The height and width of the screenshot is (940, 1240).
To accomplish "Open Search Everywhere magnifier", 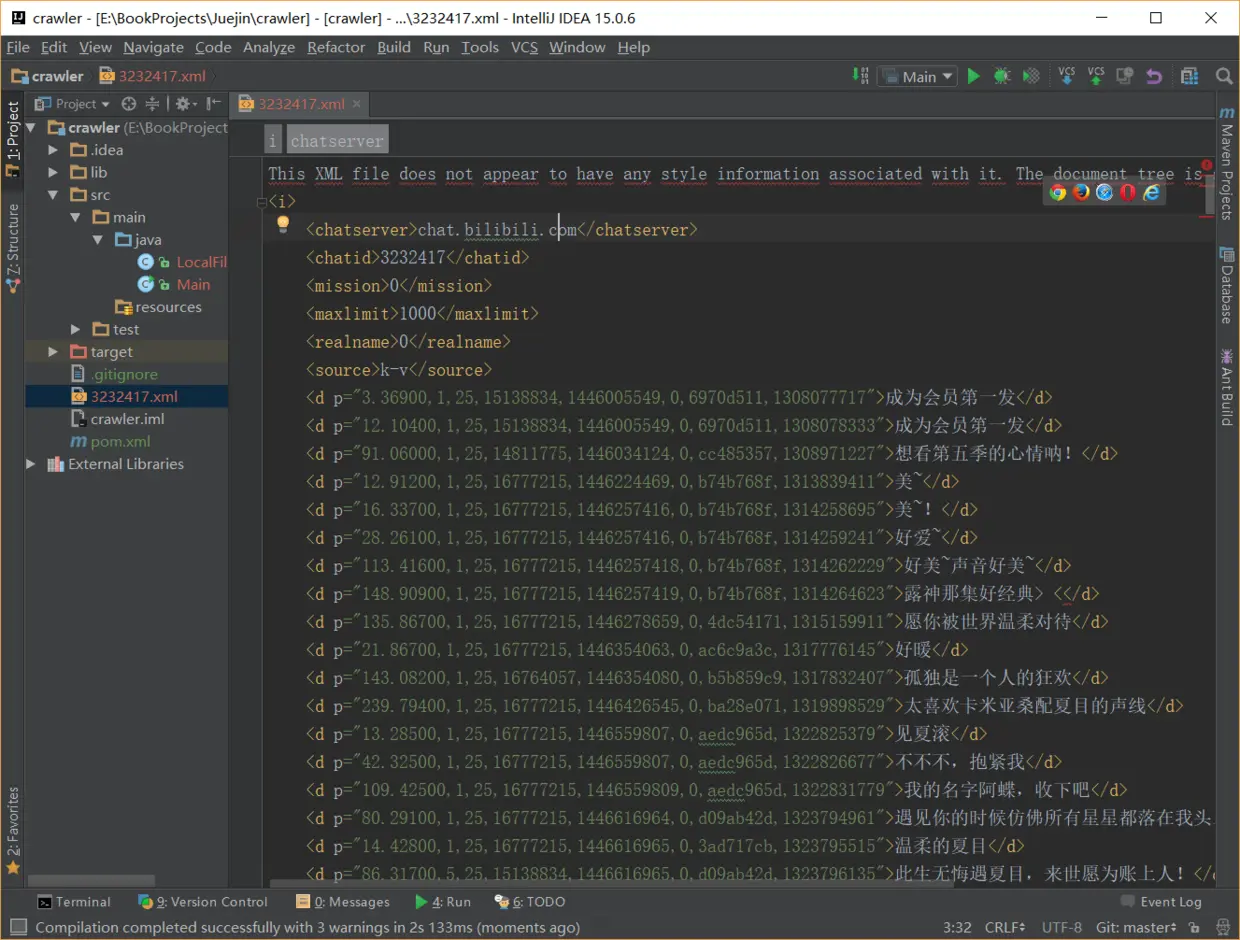I will pyautogui.click(x=1223, y=76).
